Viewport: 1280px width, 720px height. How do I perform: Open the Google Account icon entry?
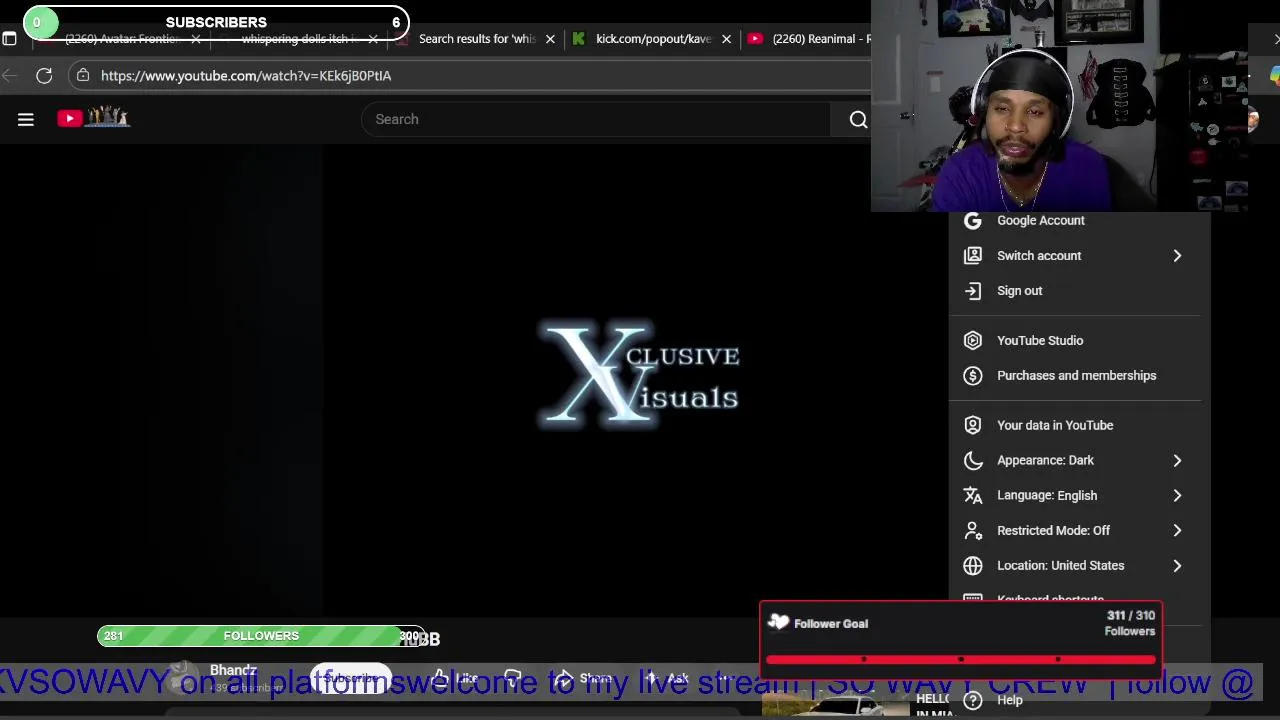coord(972,220)
